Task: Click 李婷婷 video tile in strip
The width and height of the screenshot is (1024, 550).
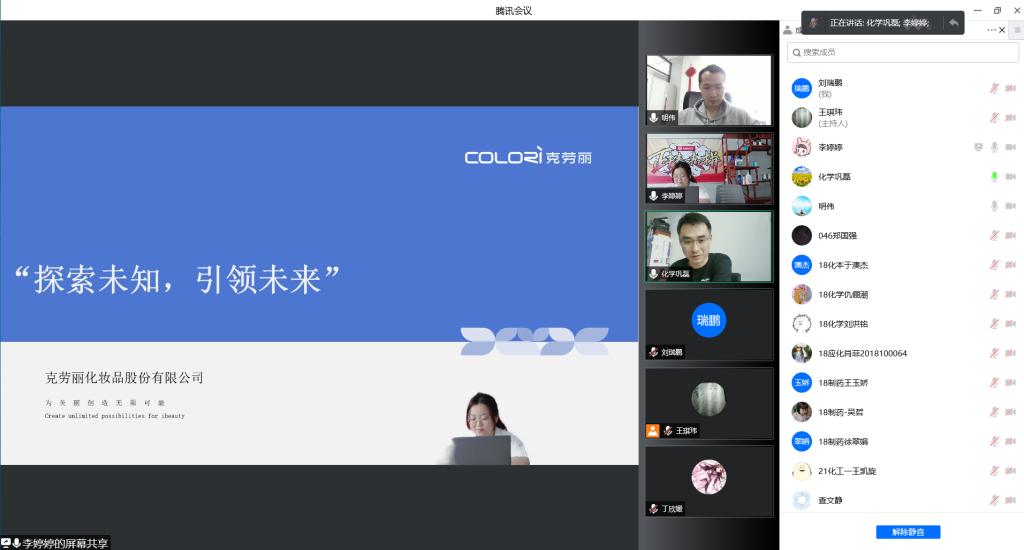Action: (x=709, y=168)
